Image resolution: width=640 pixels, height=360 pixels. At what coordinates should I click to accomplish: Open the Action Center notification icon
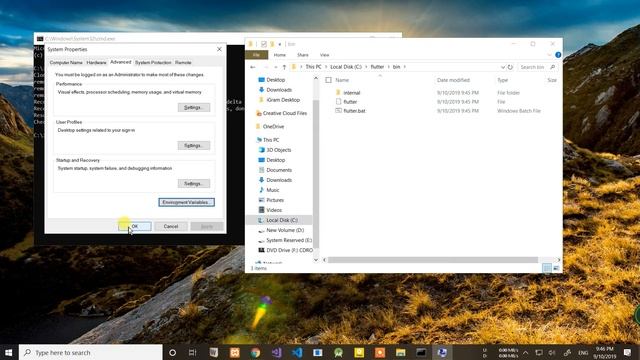(627, 352)
